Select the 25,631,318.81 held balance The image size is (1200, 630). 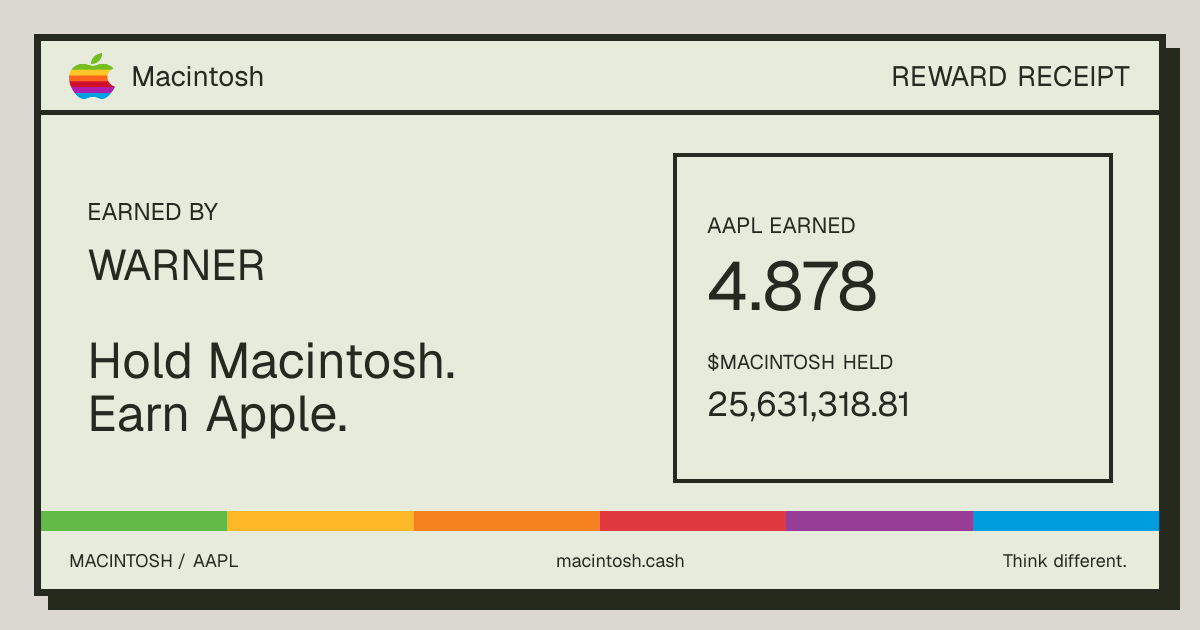coord(808,405)
